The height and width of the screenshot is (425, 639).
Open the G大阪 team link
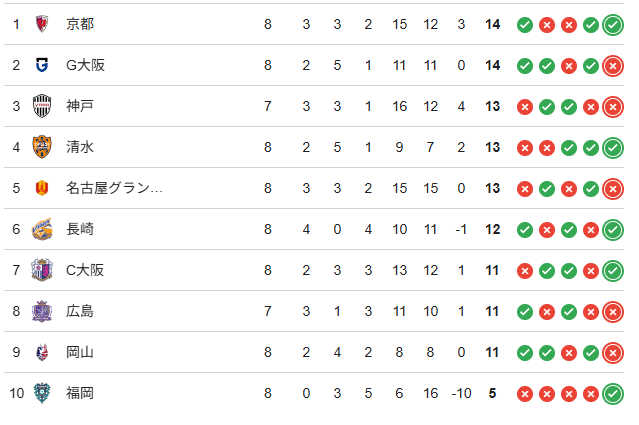click(85, 65)
